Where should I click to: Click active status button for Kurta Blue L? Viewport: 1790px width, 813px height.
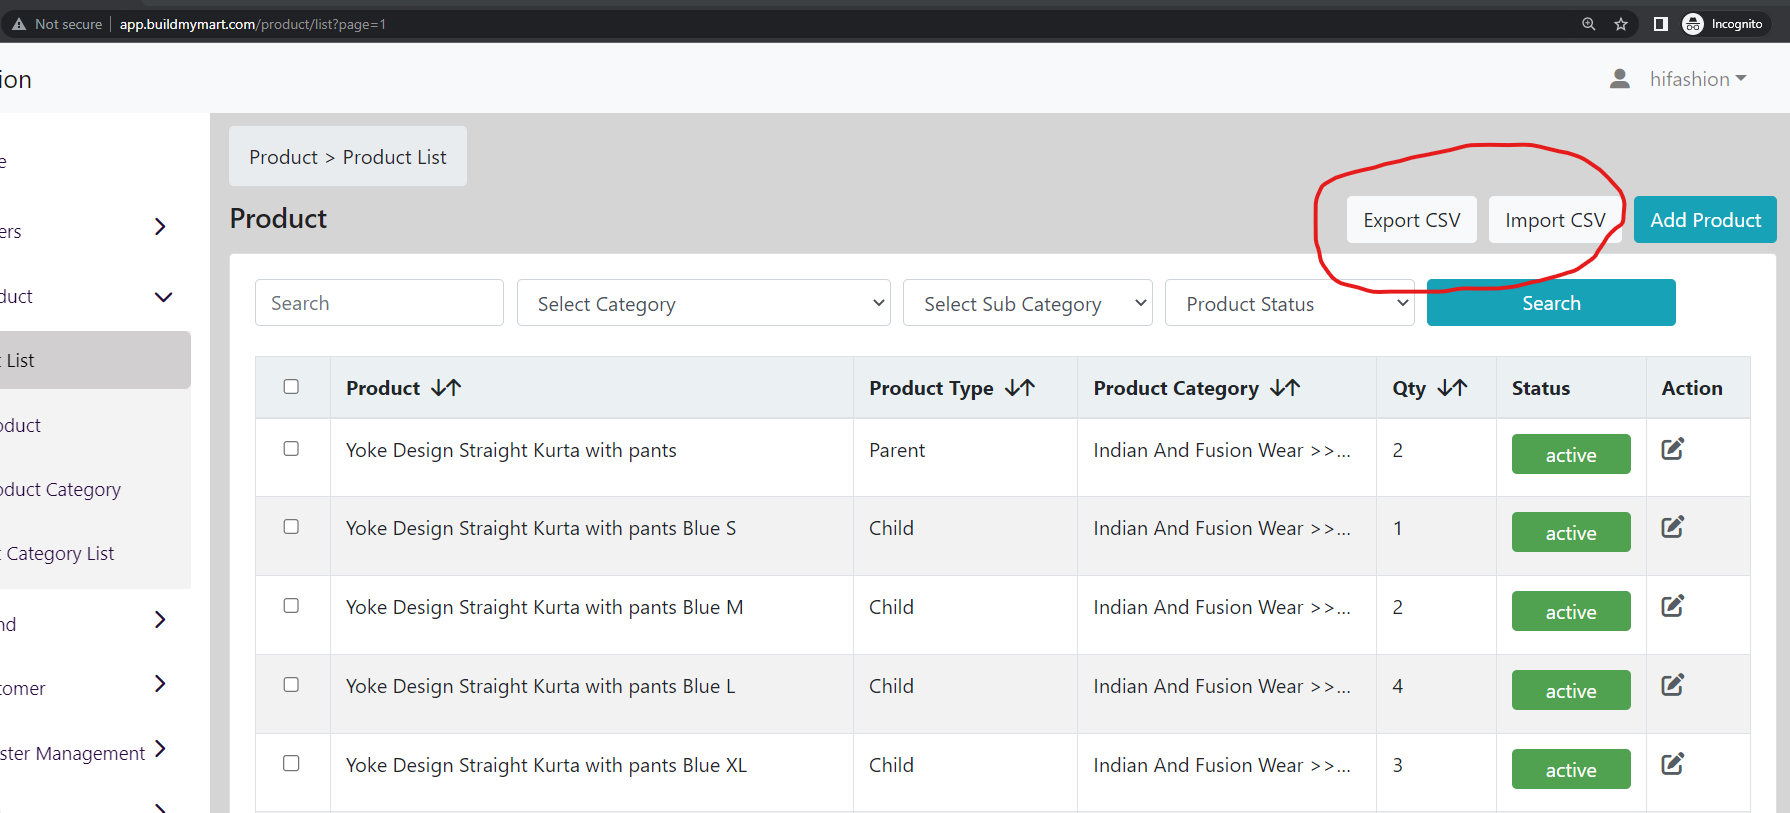click(1571, 690)
